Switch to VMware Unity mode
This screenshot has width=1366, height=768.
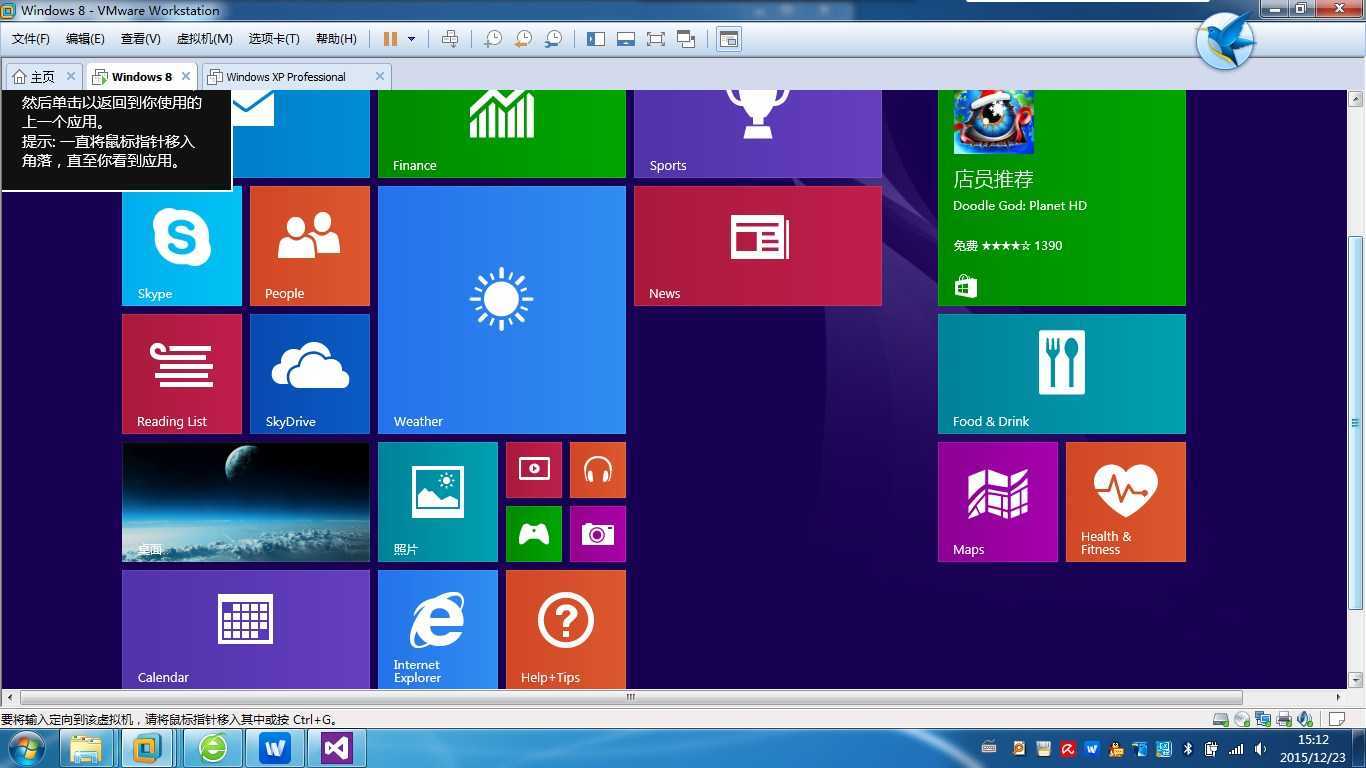point(686,39)
